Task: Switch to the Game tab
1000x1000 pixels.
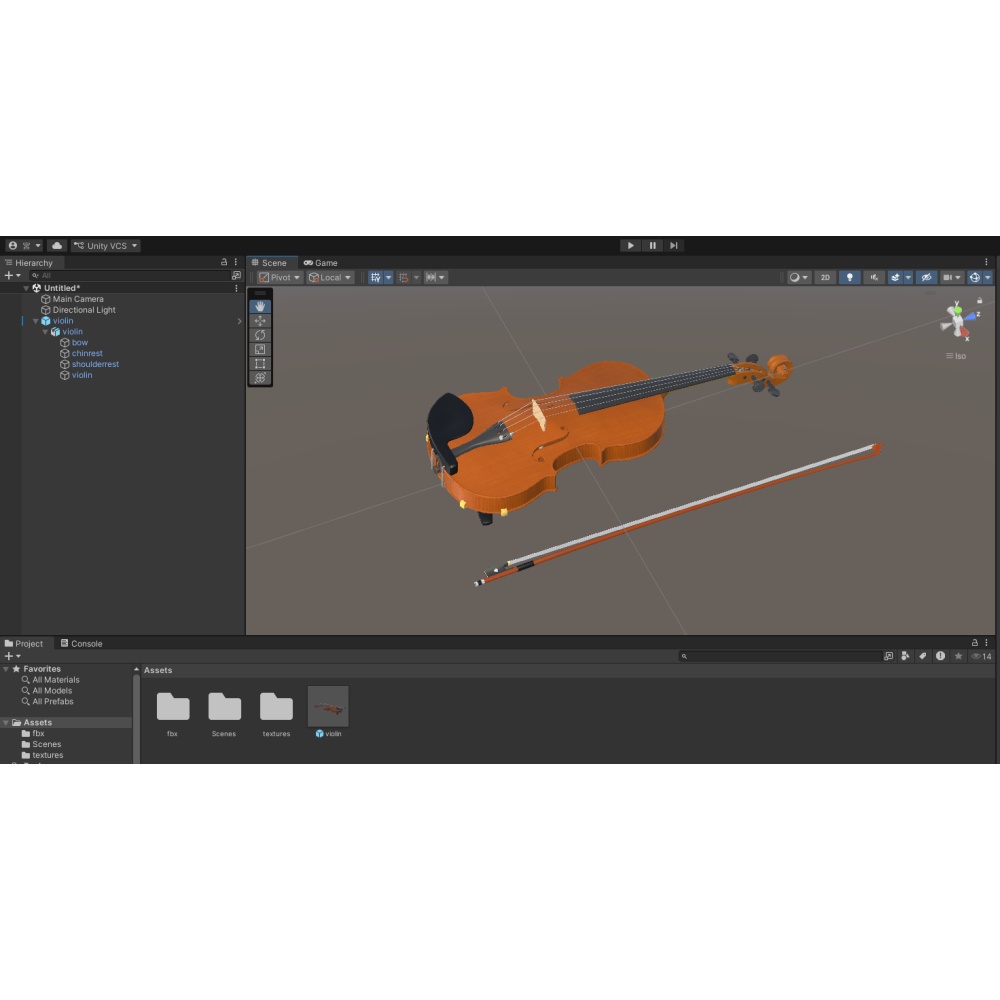Action: 320,263
